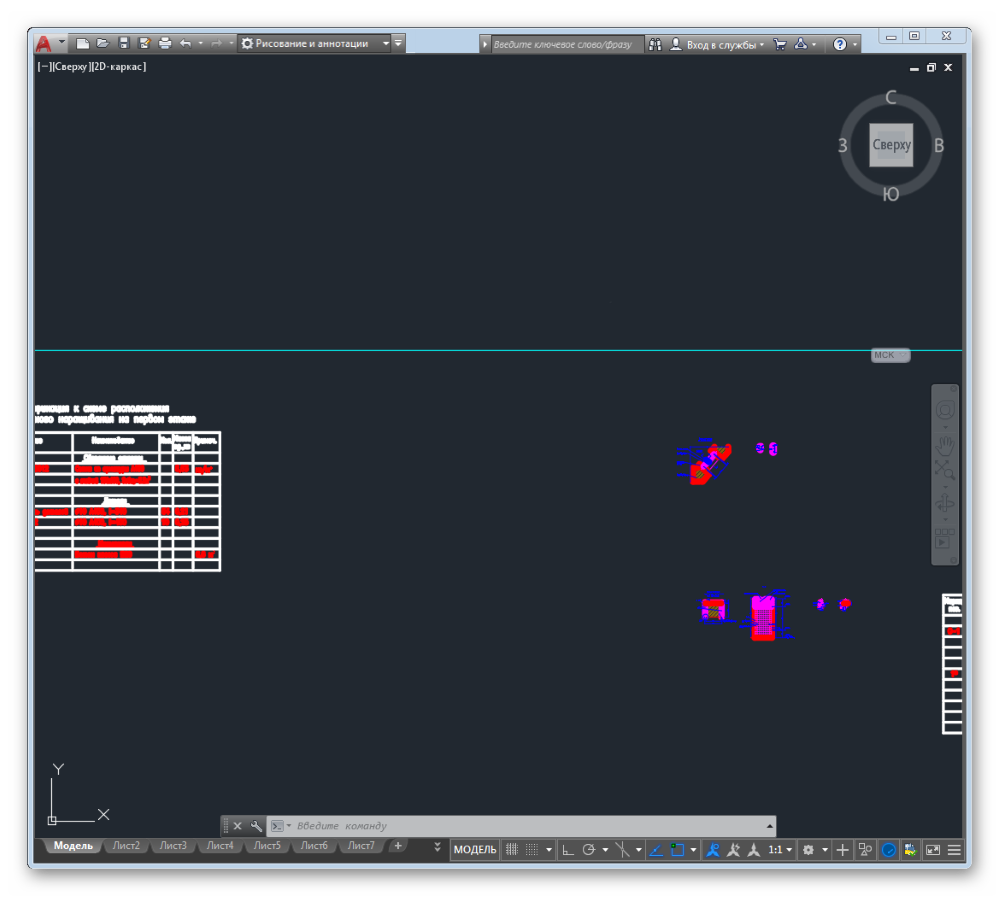Click the '[2D-каркас]' visual style label

[119, 66]
